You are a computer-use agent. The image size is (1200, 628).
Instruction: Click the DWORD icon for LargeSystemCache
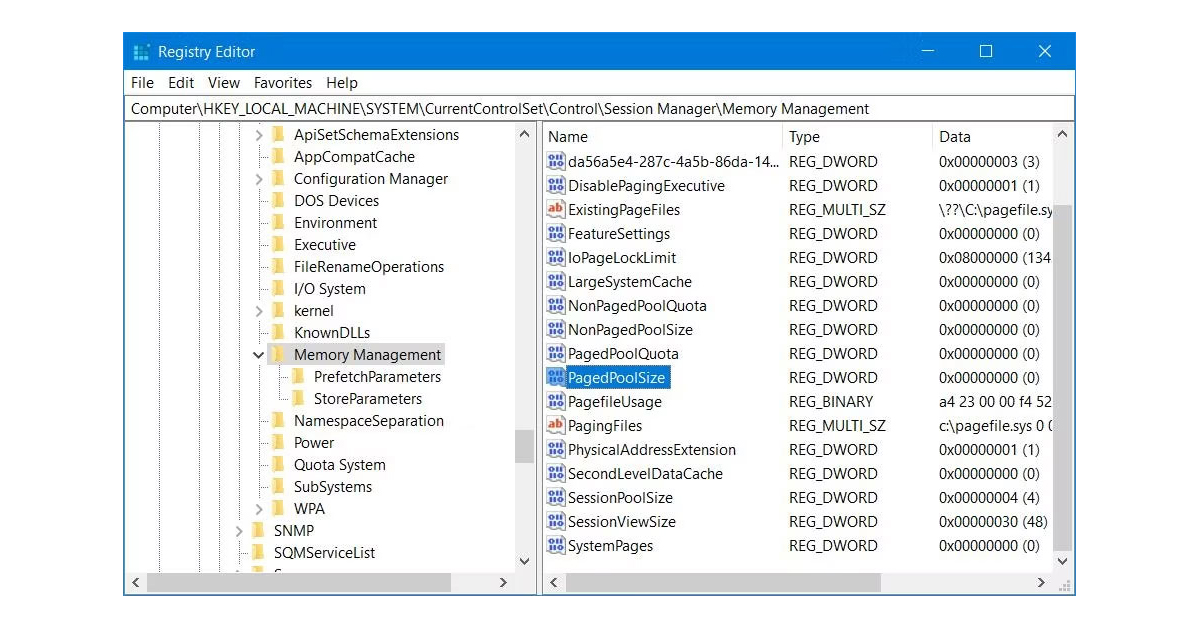[557, 281]
